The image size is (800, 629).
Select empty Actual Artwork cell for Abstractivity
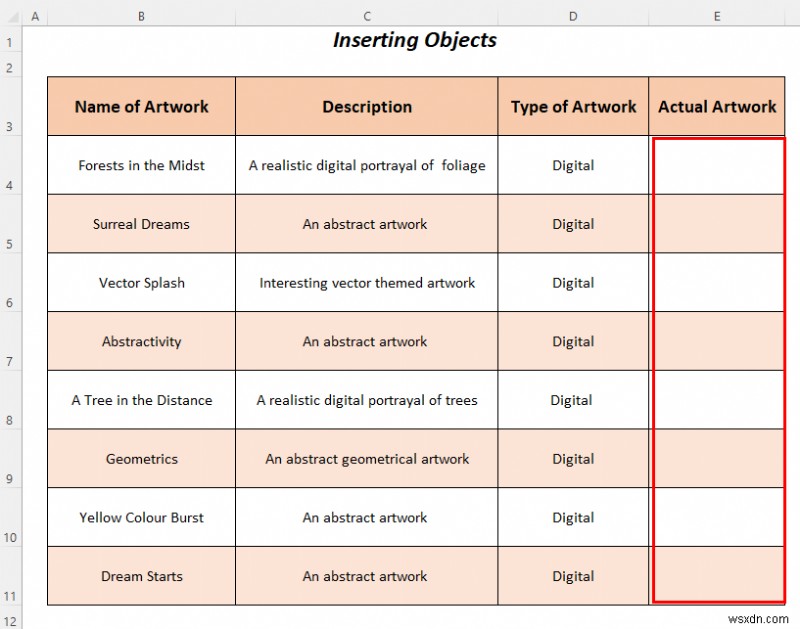click(x=717, y=341)
